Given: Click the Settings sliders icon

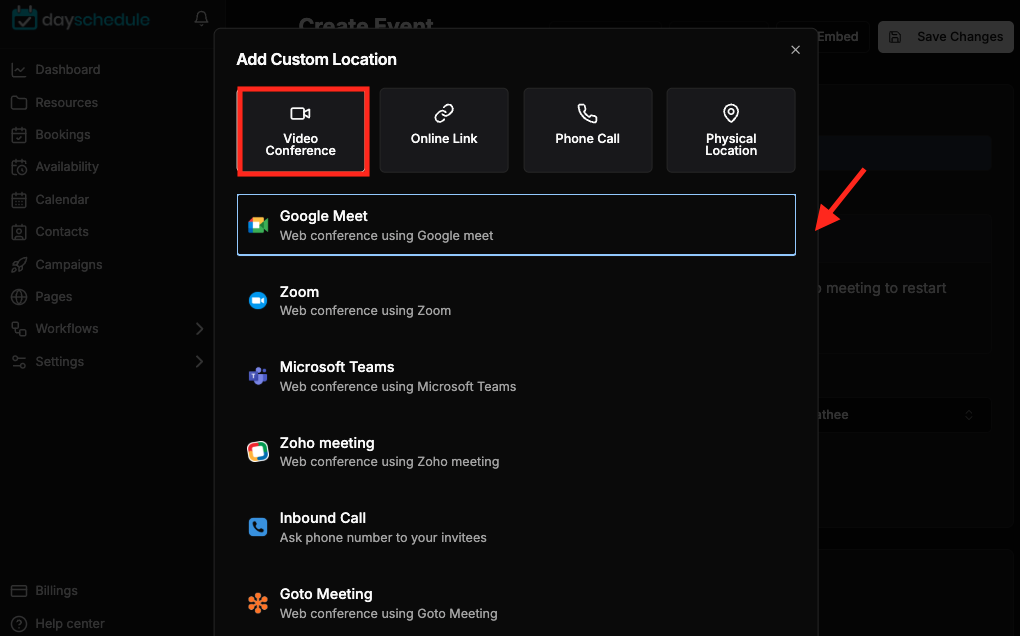Looking at the screenshot, I should [19, 362].
